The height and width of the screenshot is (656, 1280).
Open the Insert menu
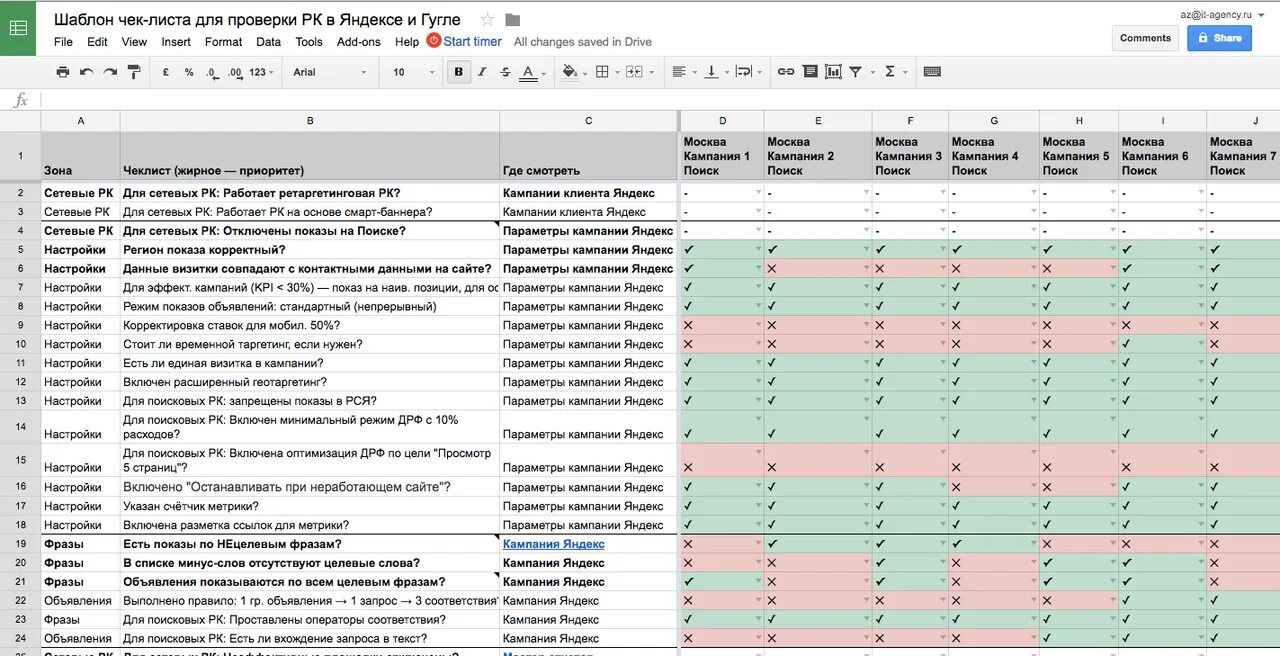click(176, 42)
